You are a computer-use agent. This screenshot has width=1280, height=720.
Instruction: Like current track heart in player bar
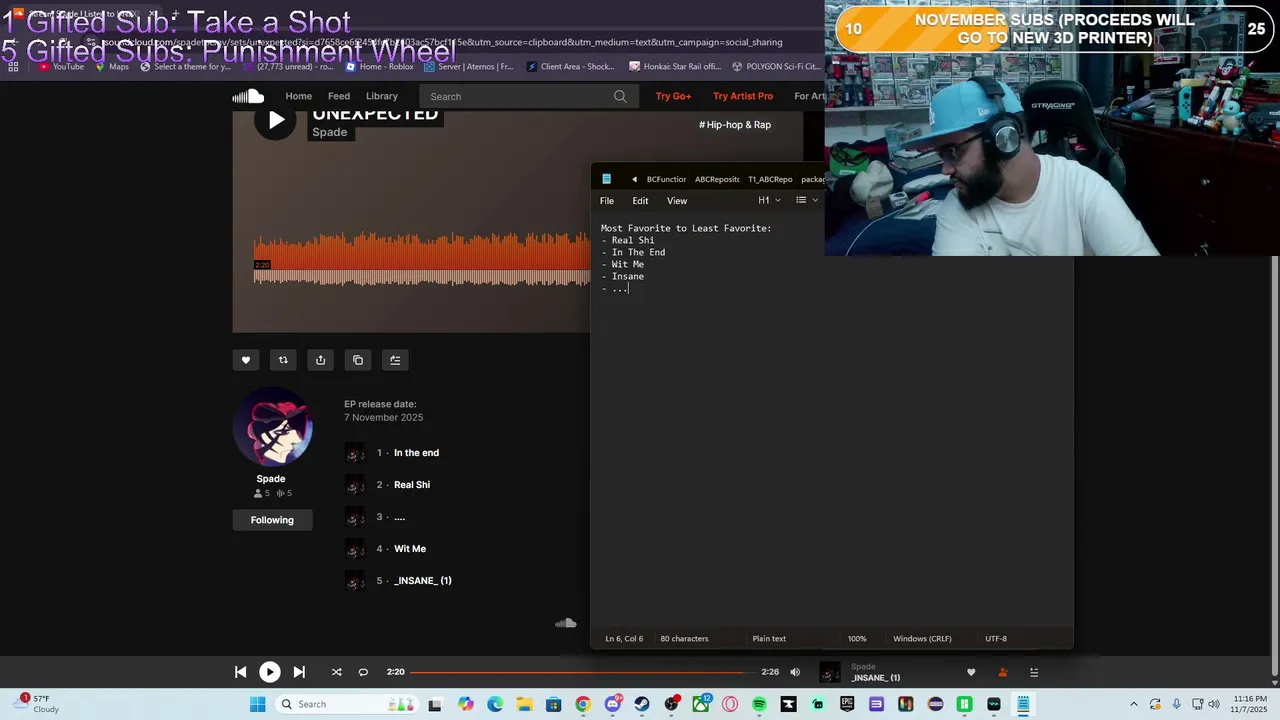(970, 672)
